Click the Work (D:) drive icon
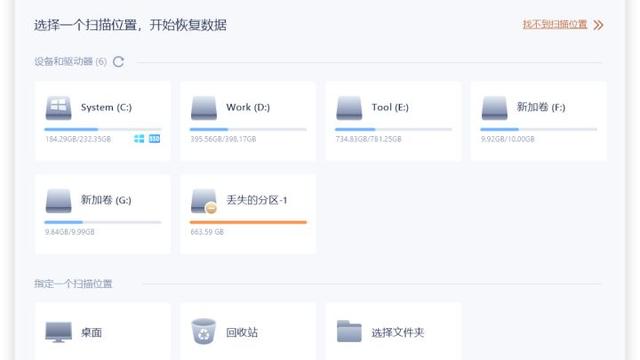Image resolution: width=640 pixels, height=360 pixels. [204, 108]
